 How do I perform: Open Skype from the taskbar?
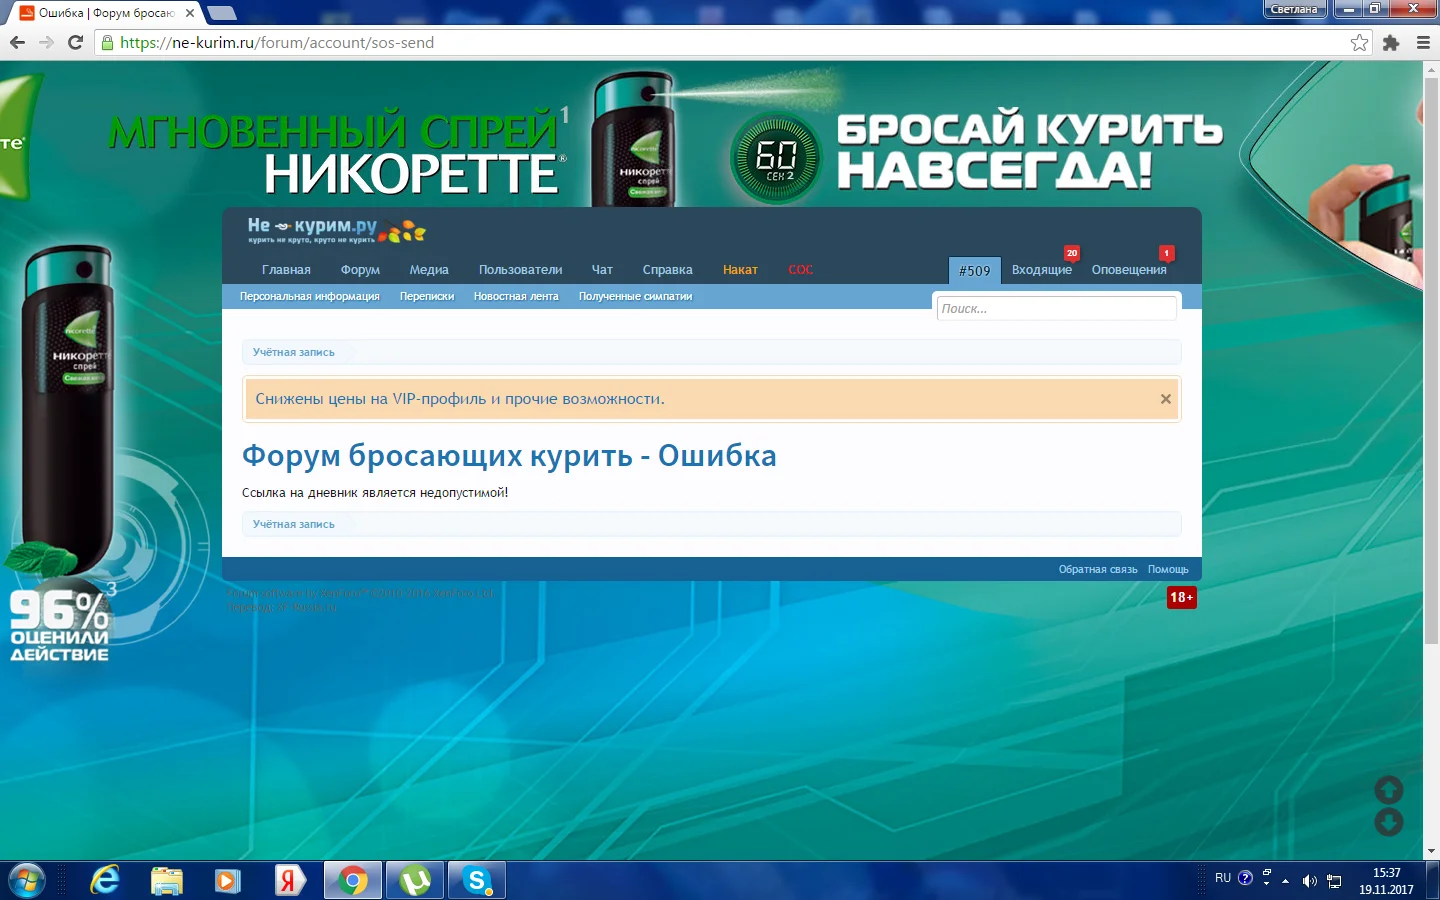[x=477, y=881]
